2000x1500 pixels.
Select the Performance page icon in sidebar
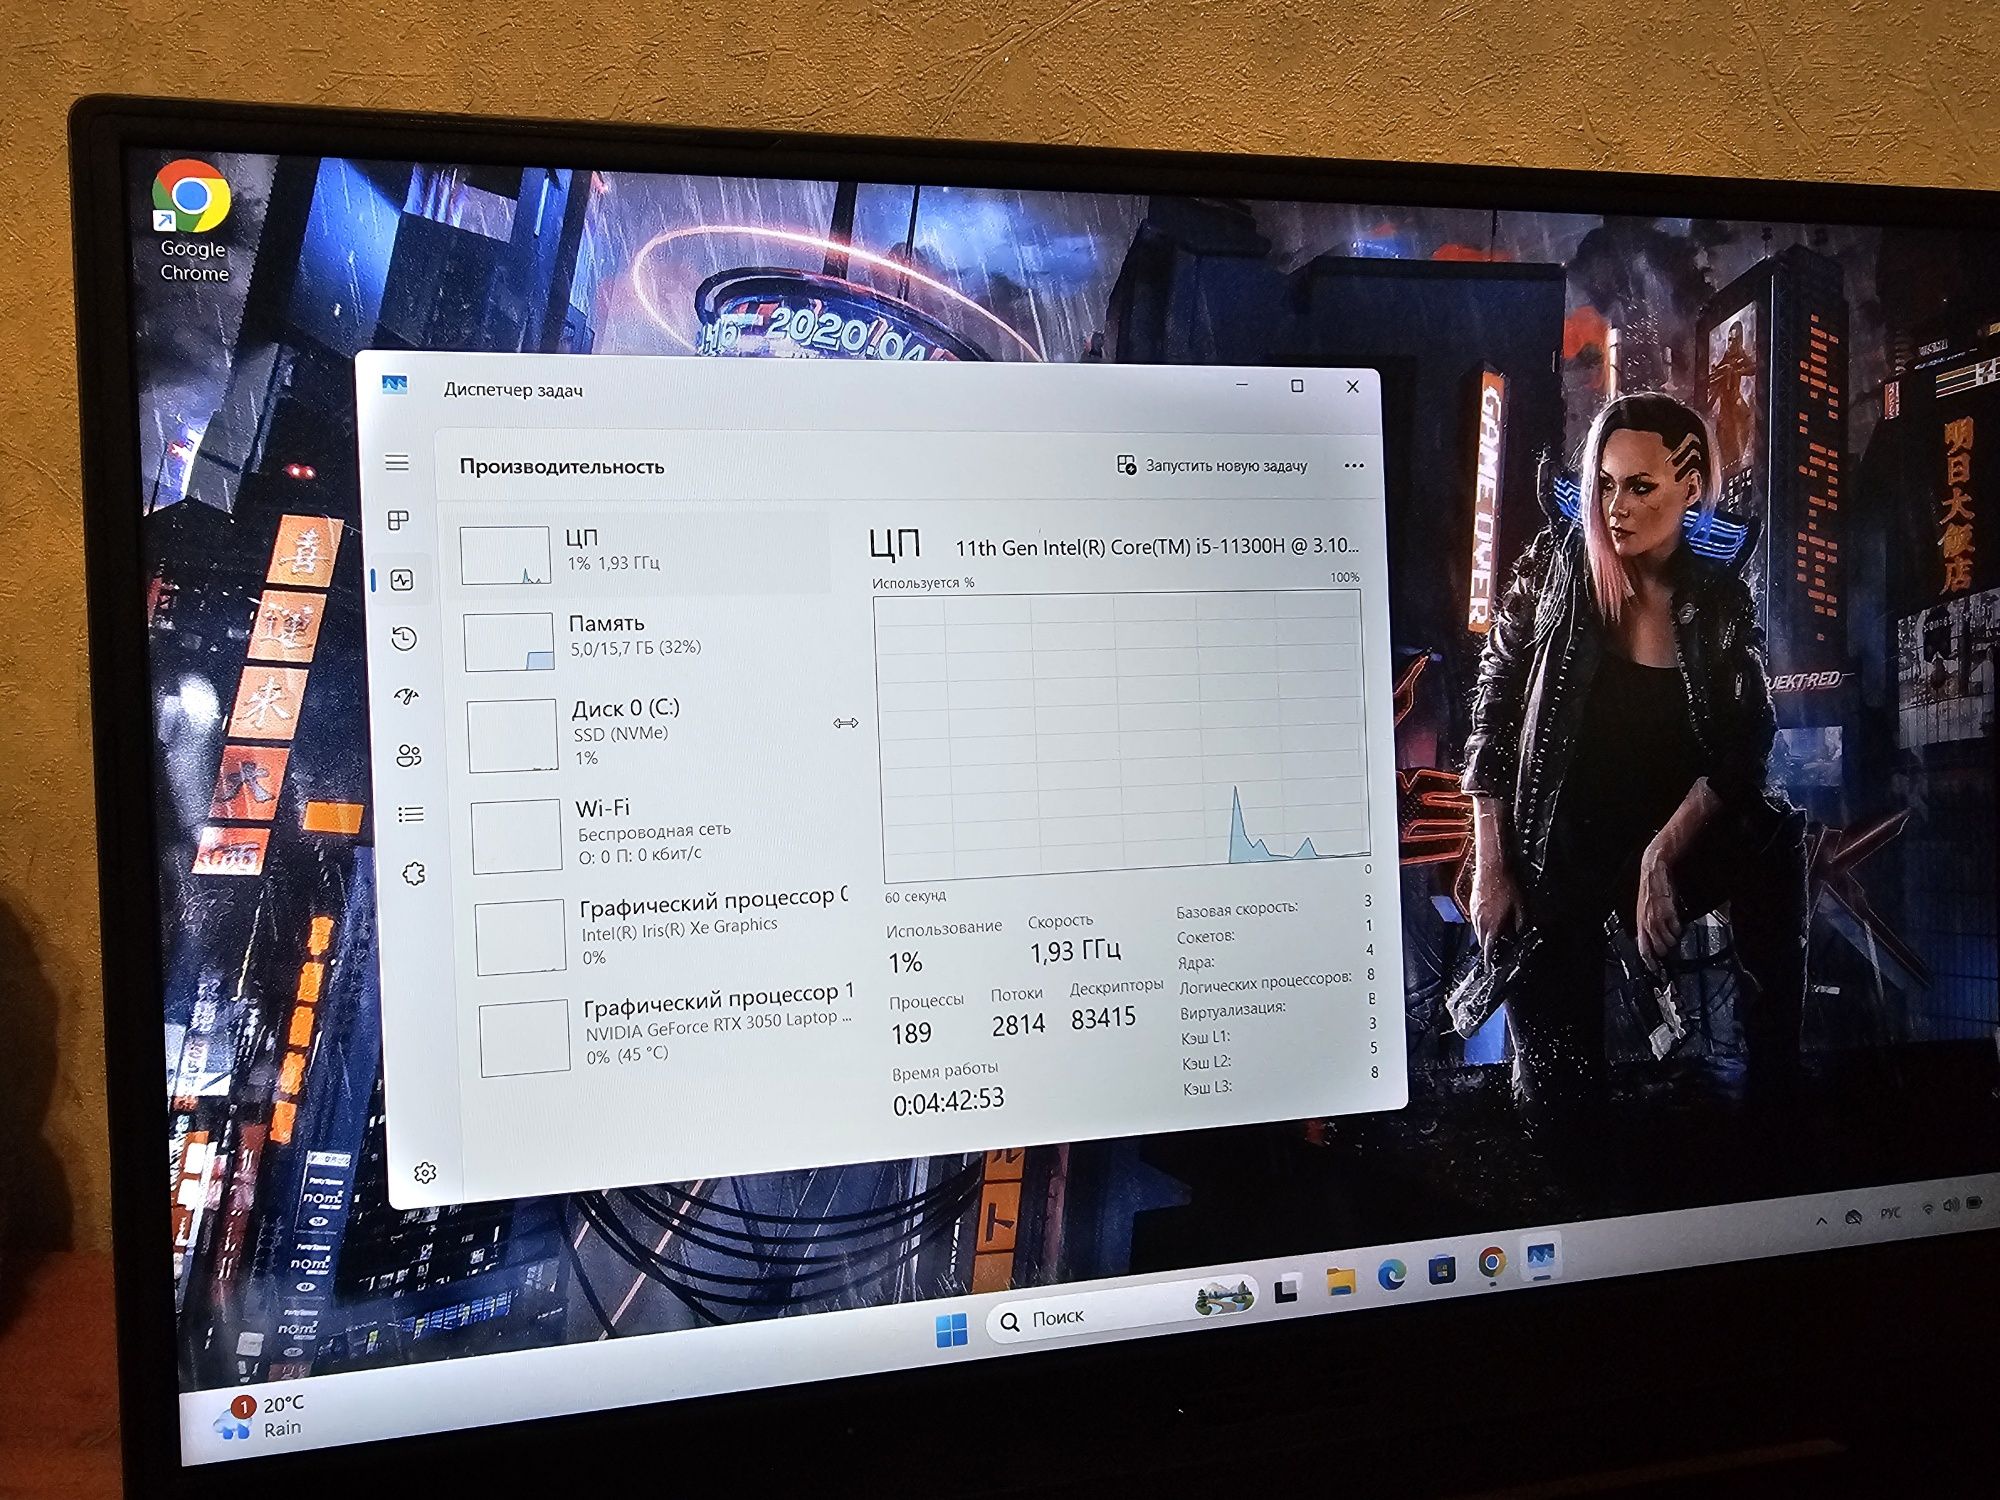pos(402,580)
